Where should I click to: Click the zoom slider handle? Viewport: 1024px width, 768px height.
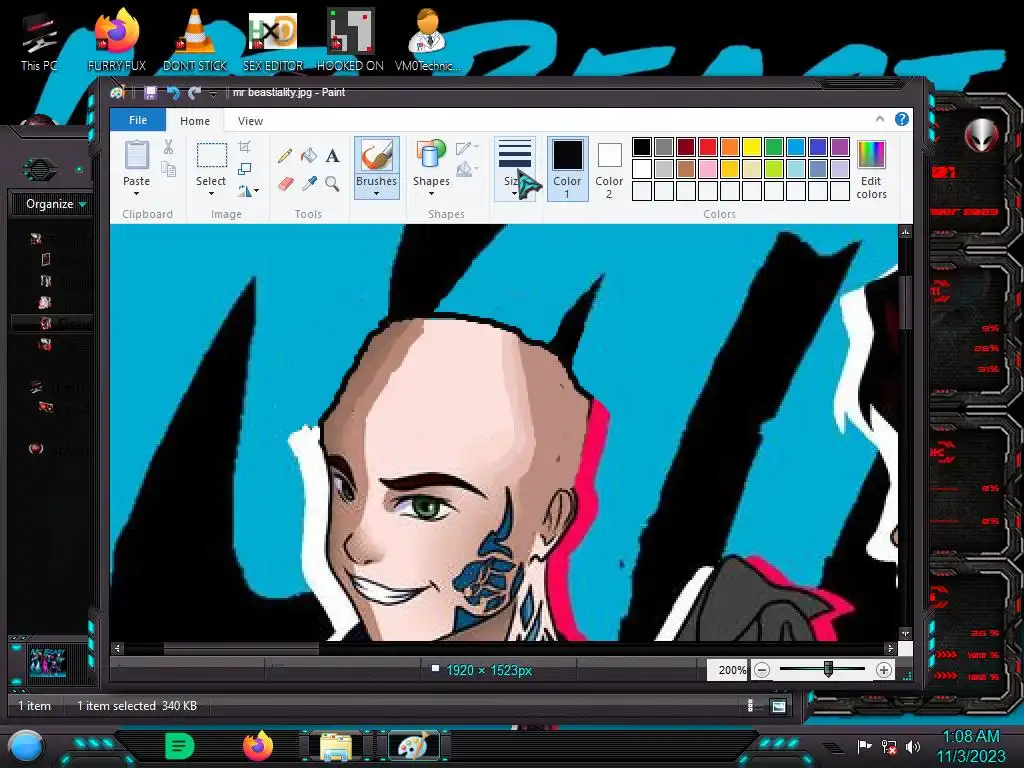[x=828, y=669]
